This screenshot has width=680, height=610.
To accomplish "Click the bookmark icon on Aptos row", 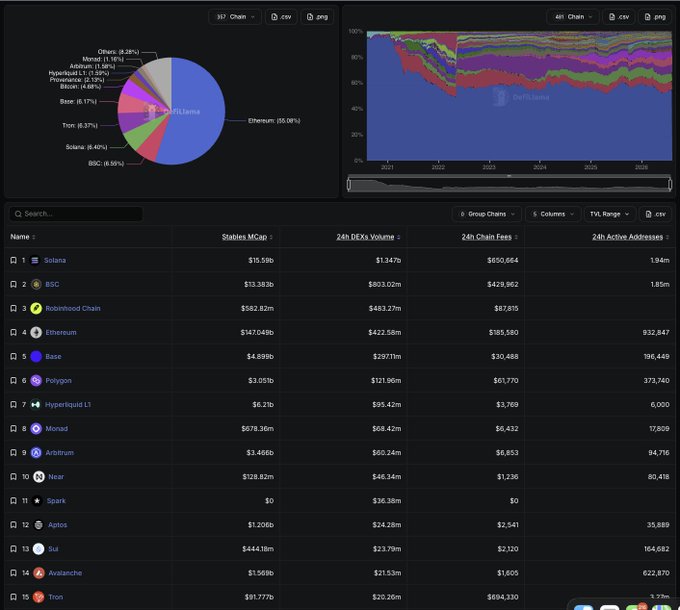I will 13,525.
